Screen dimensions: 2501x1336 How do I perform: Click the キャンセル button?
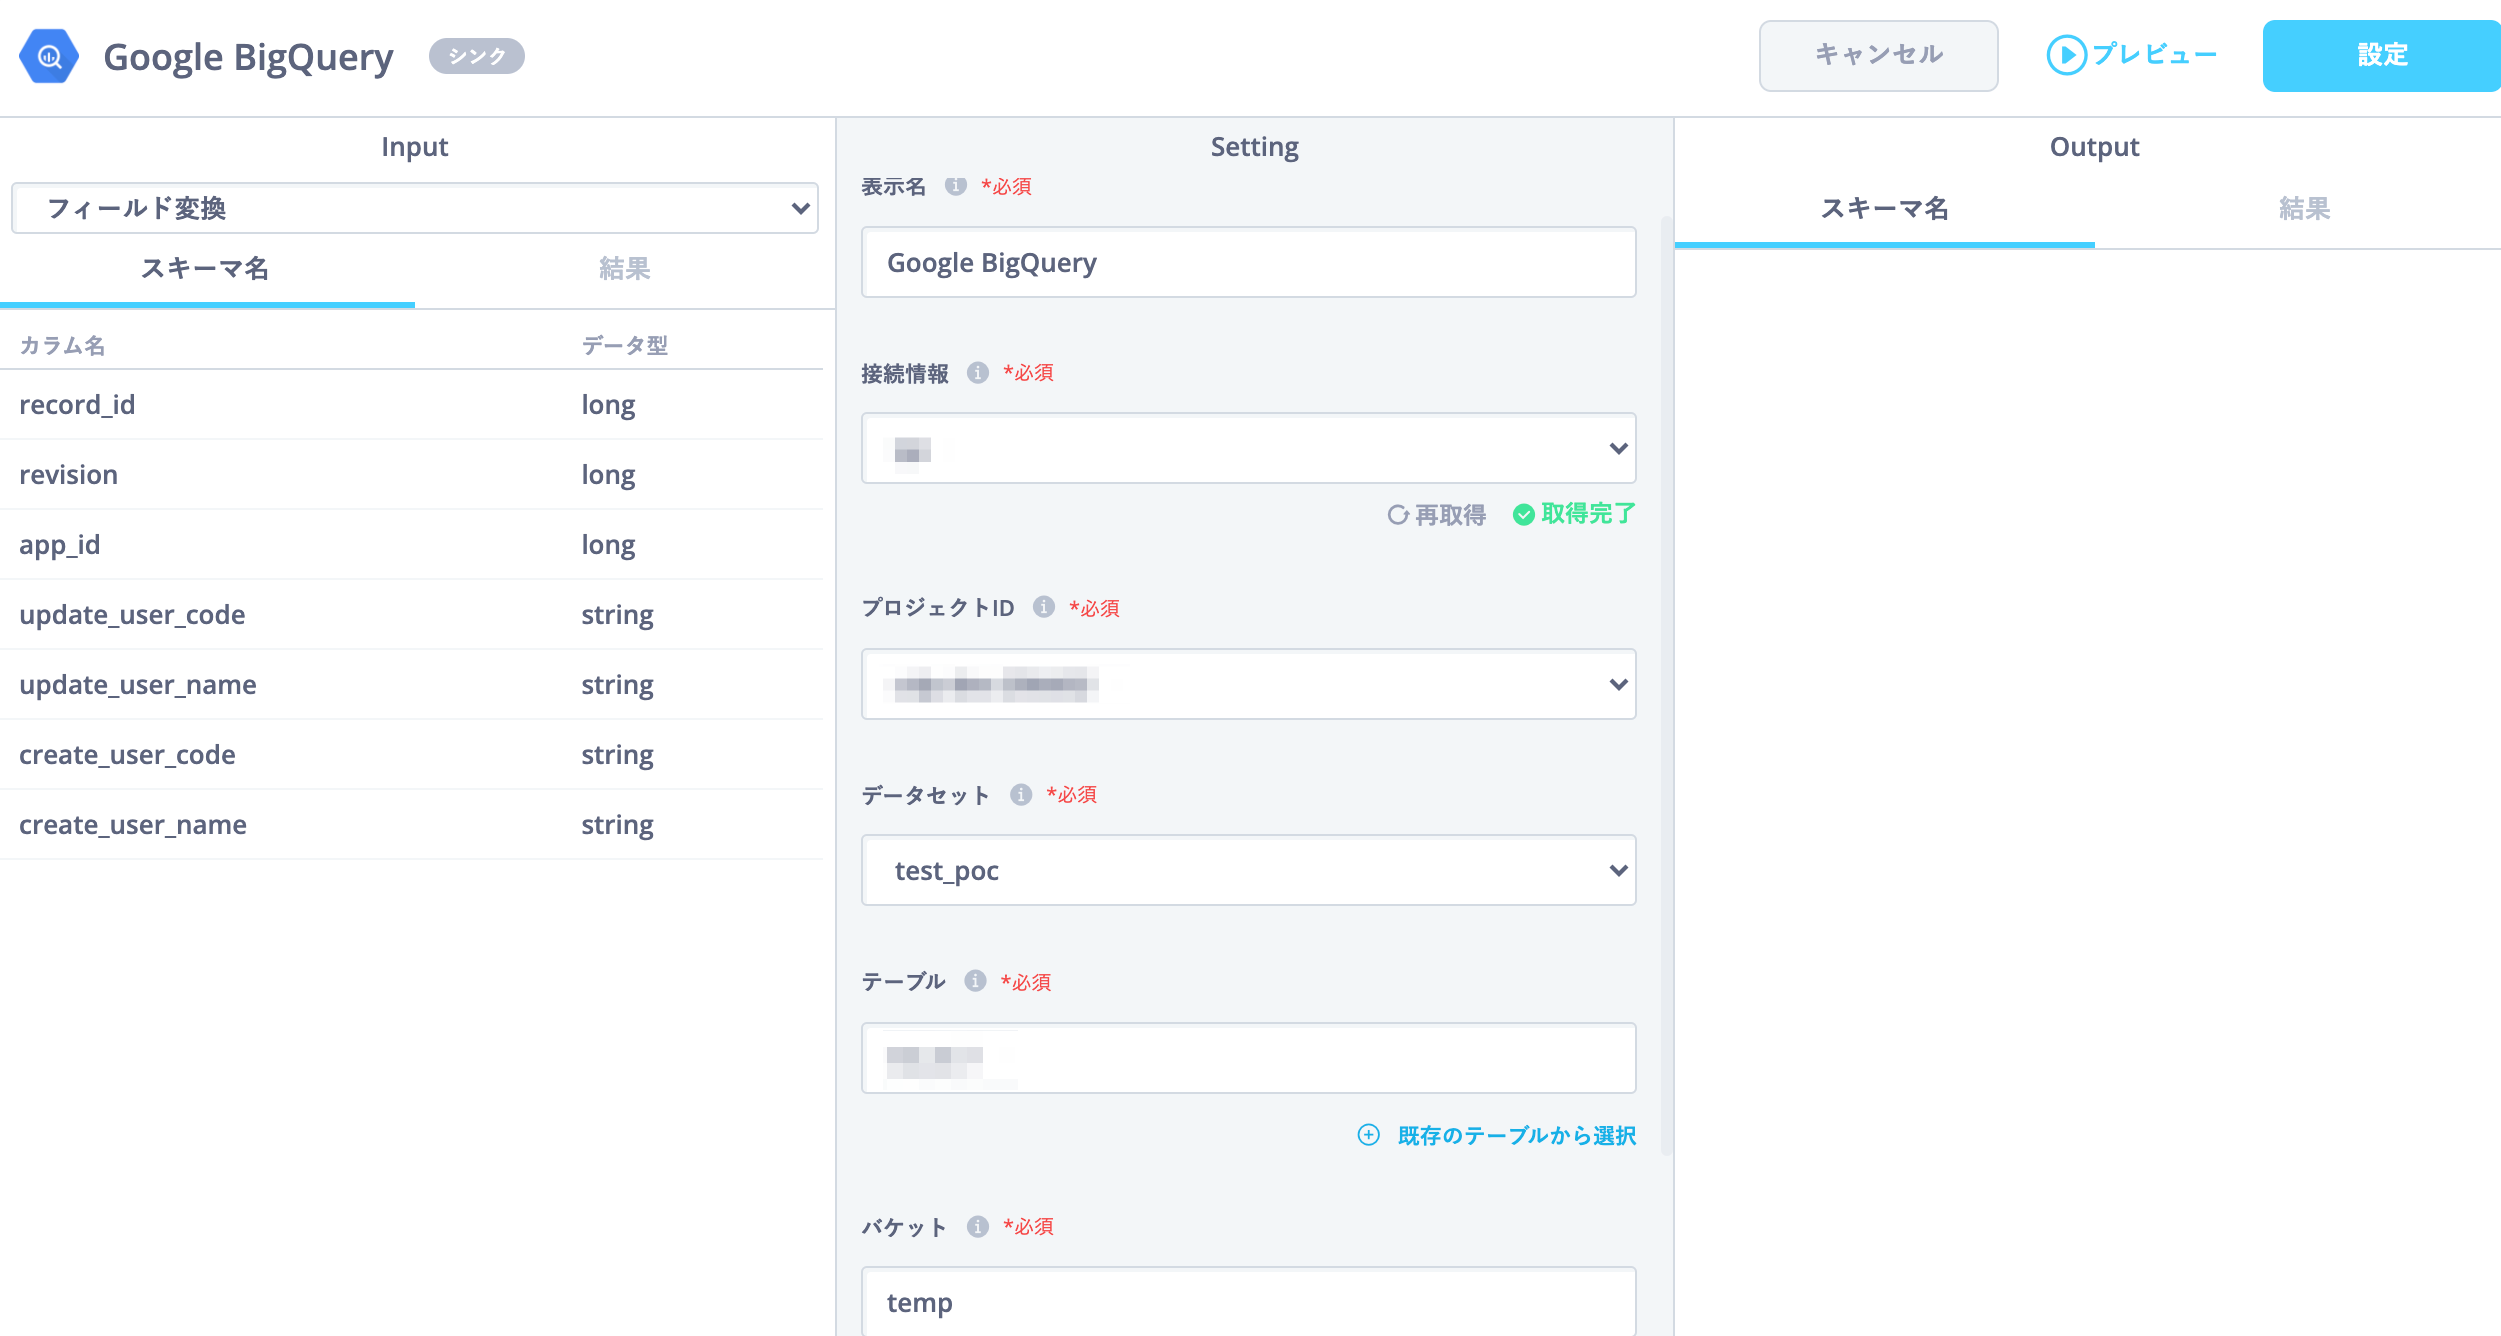[x=1879, y=56]
